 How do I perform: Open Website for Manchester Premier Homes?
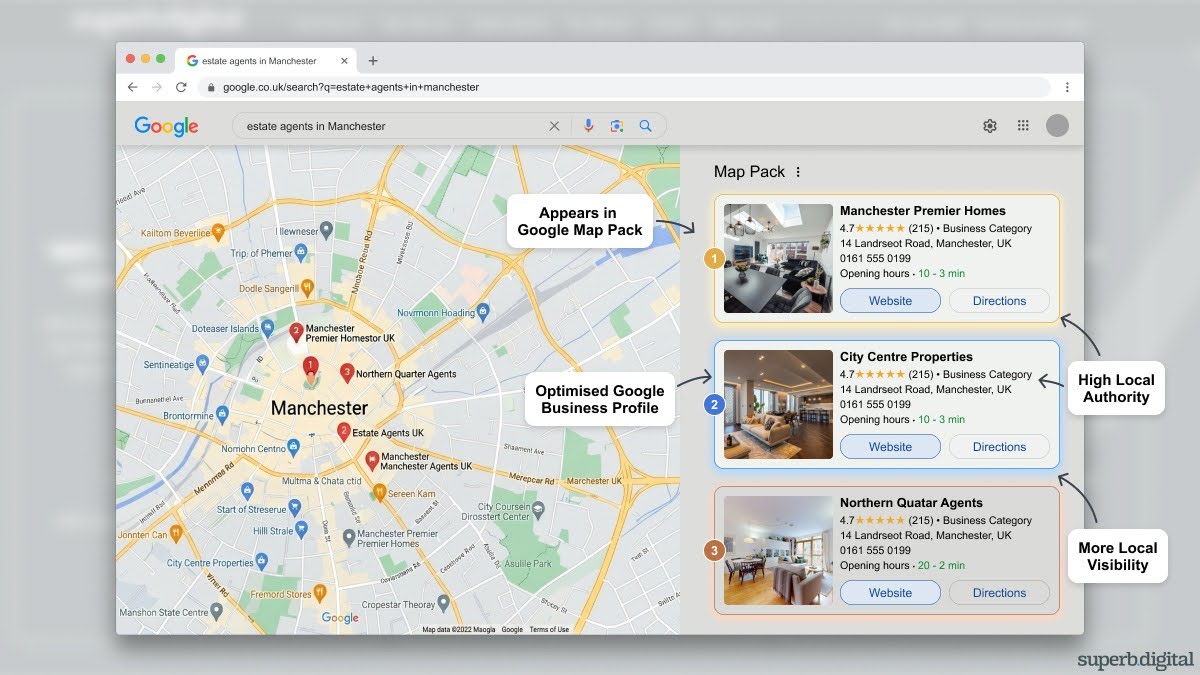click(x=890, y=301)
